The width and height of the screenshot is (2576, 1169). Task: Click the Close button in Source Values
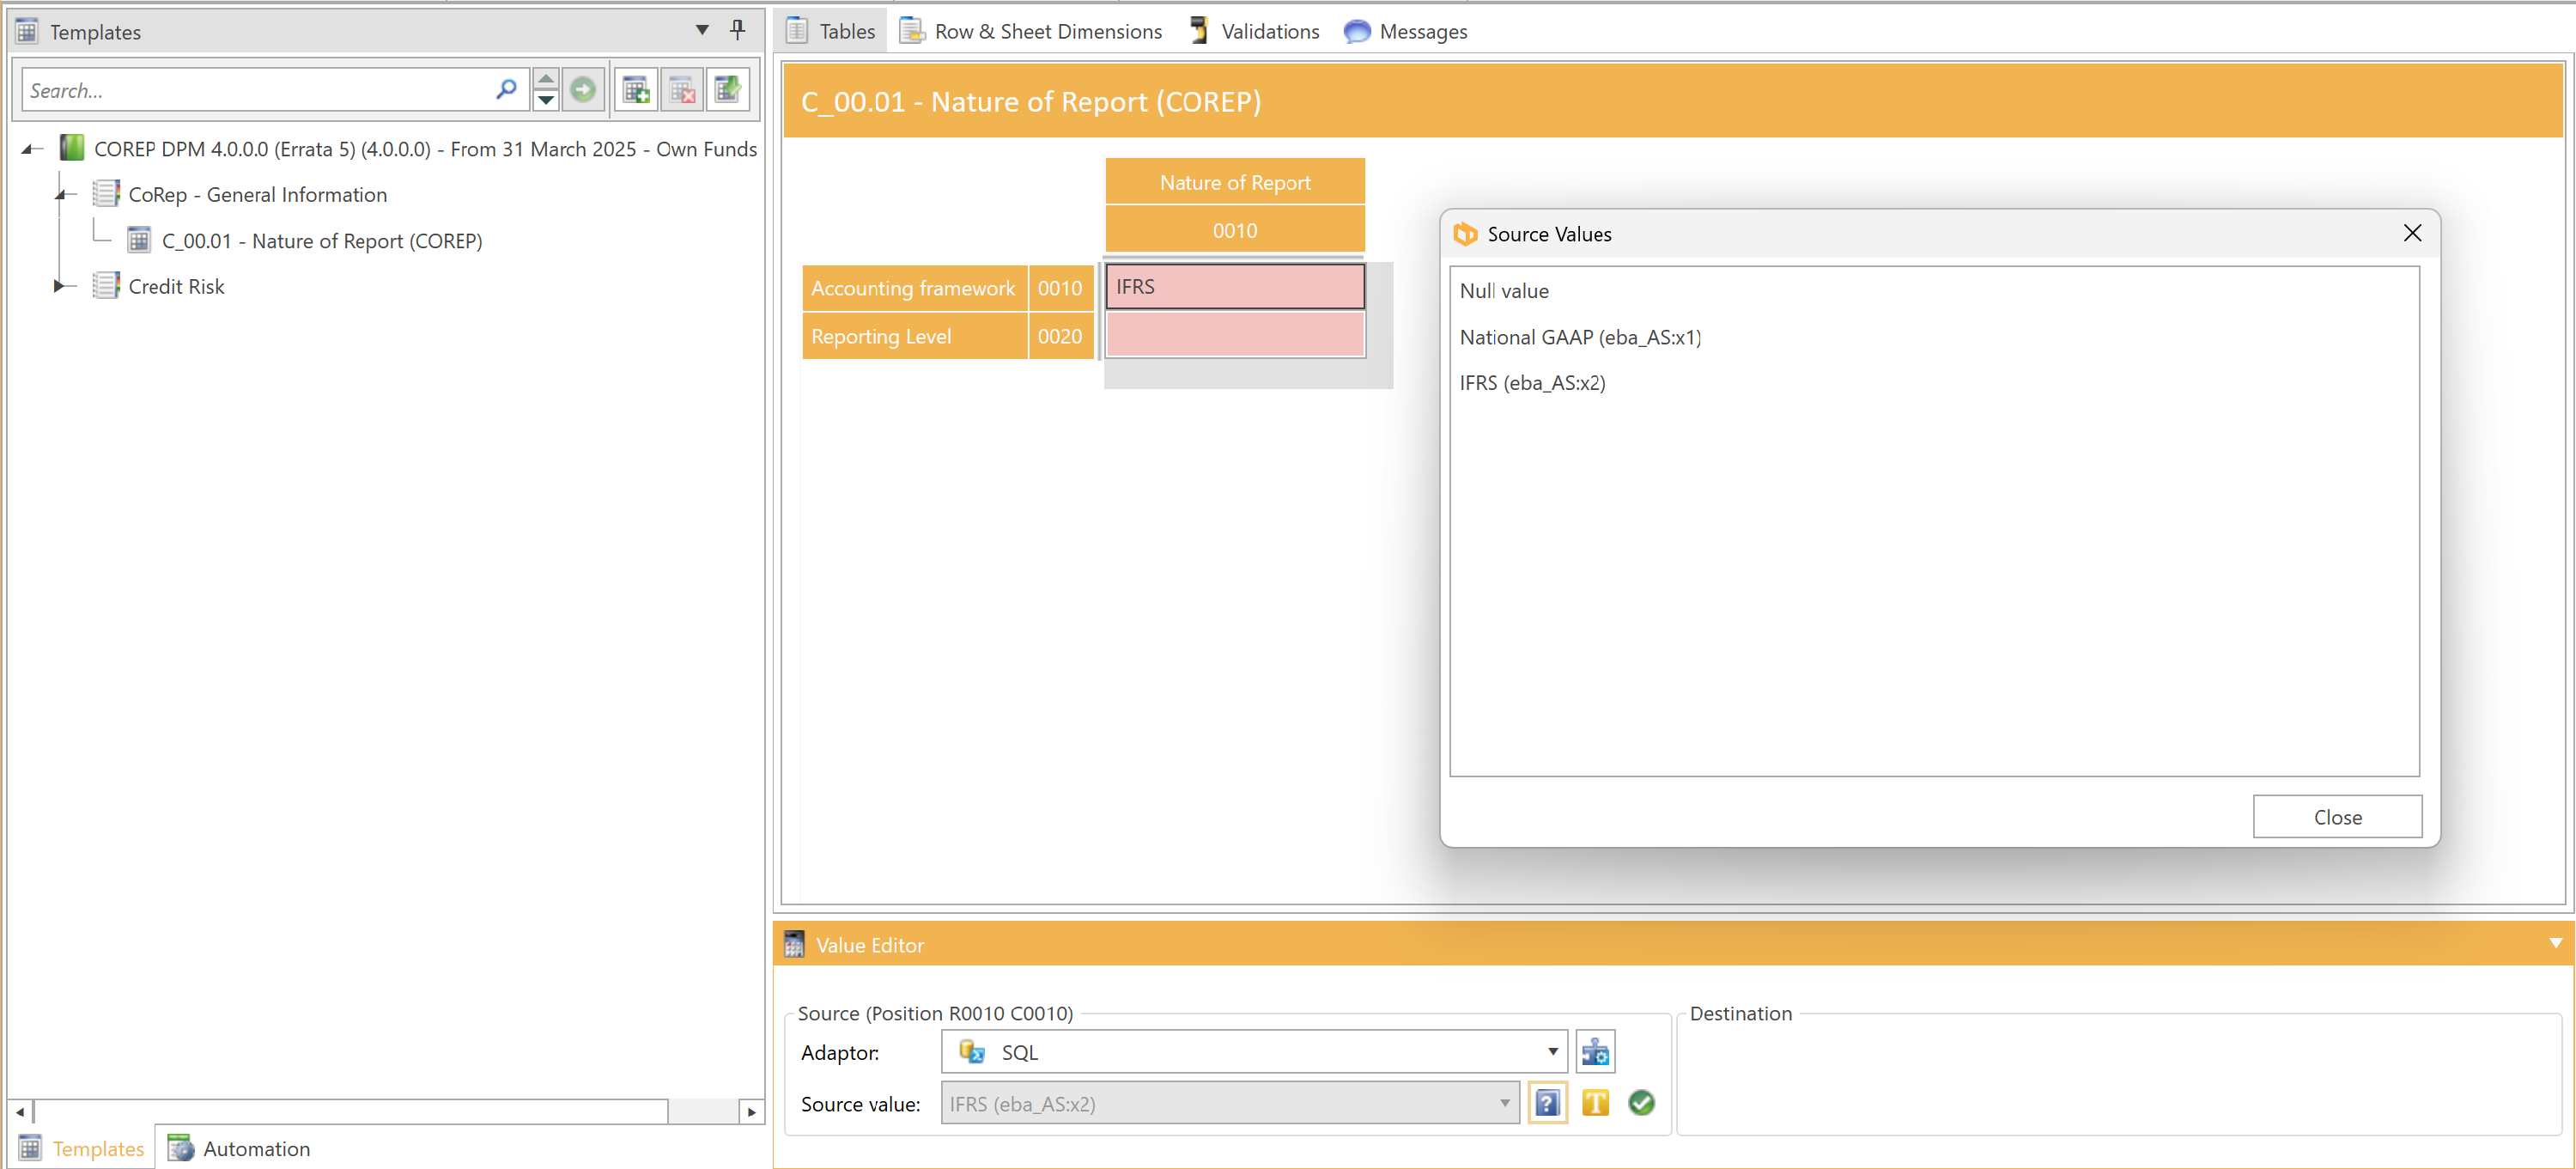[2336, 817]
